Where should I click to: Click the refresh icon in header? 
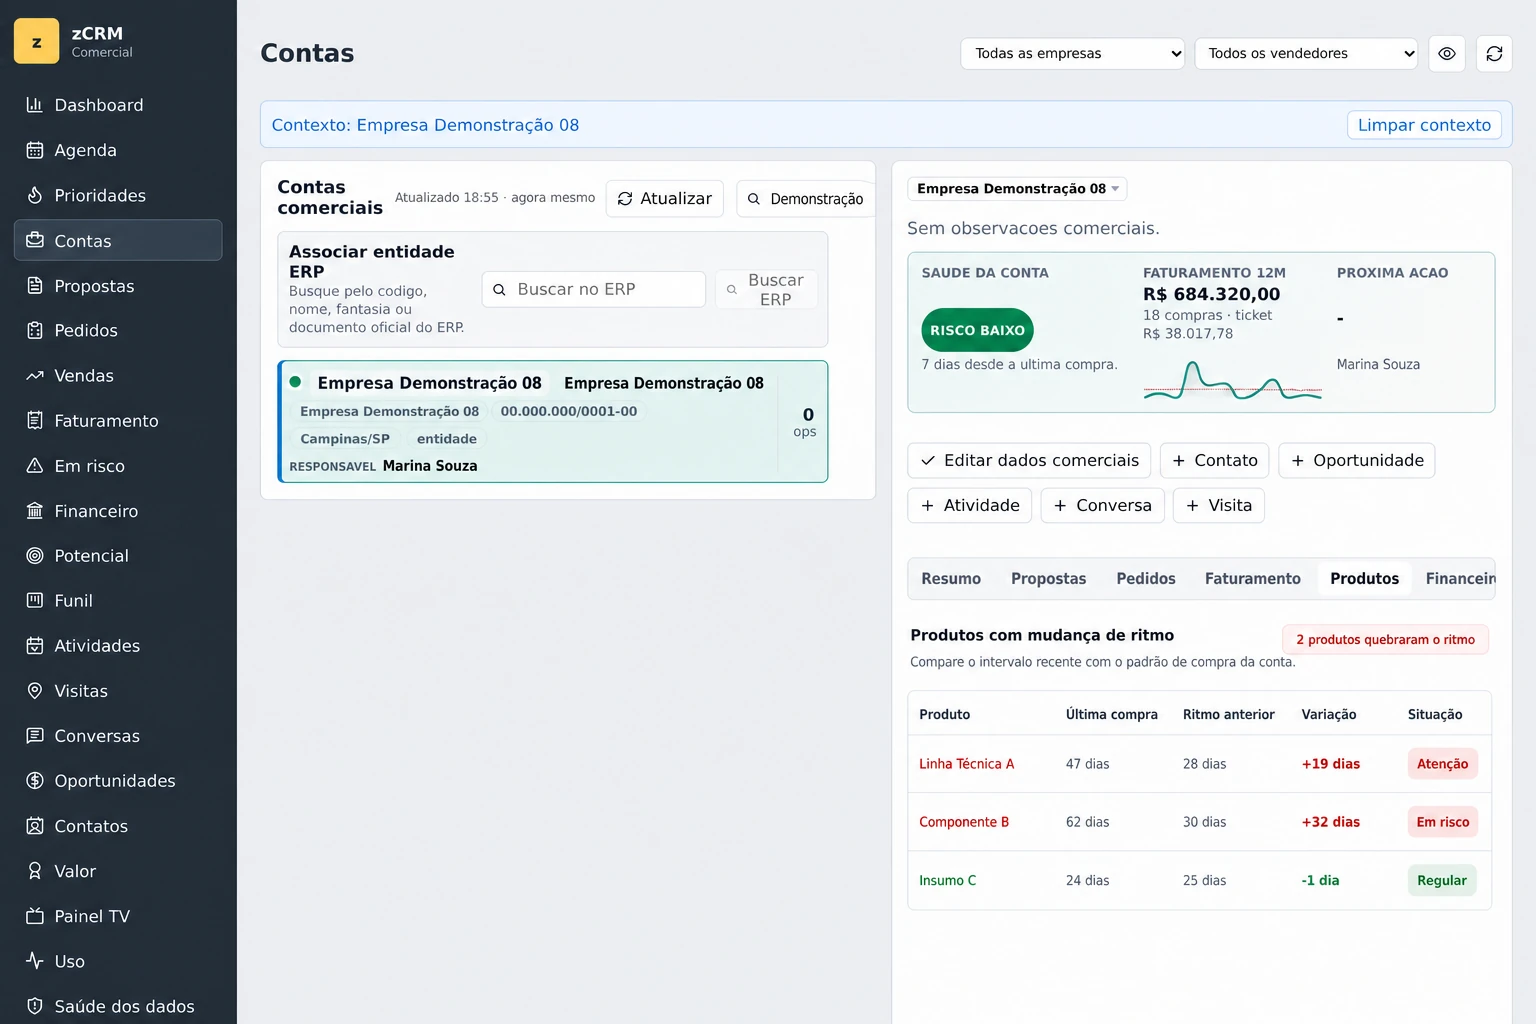click(1494, 53)
